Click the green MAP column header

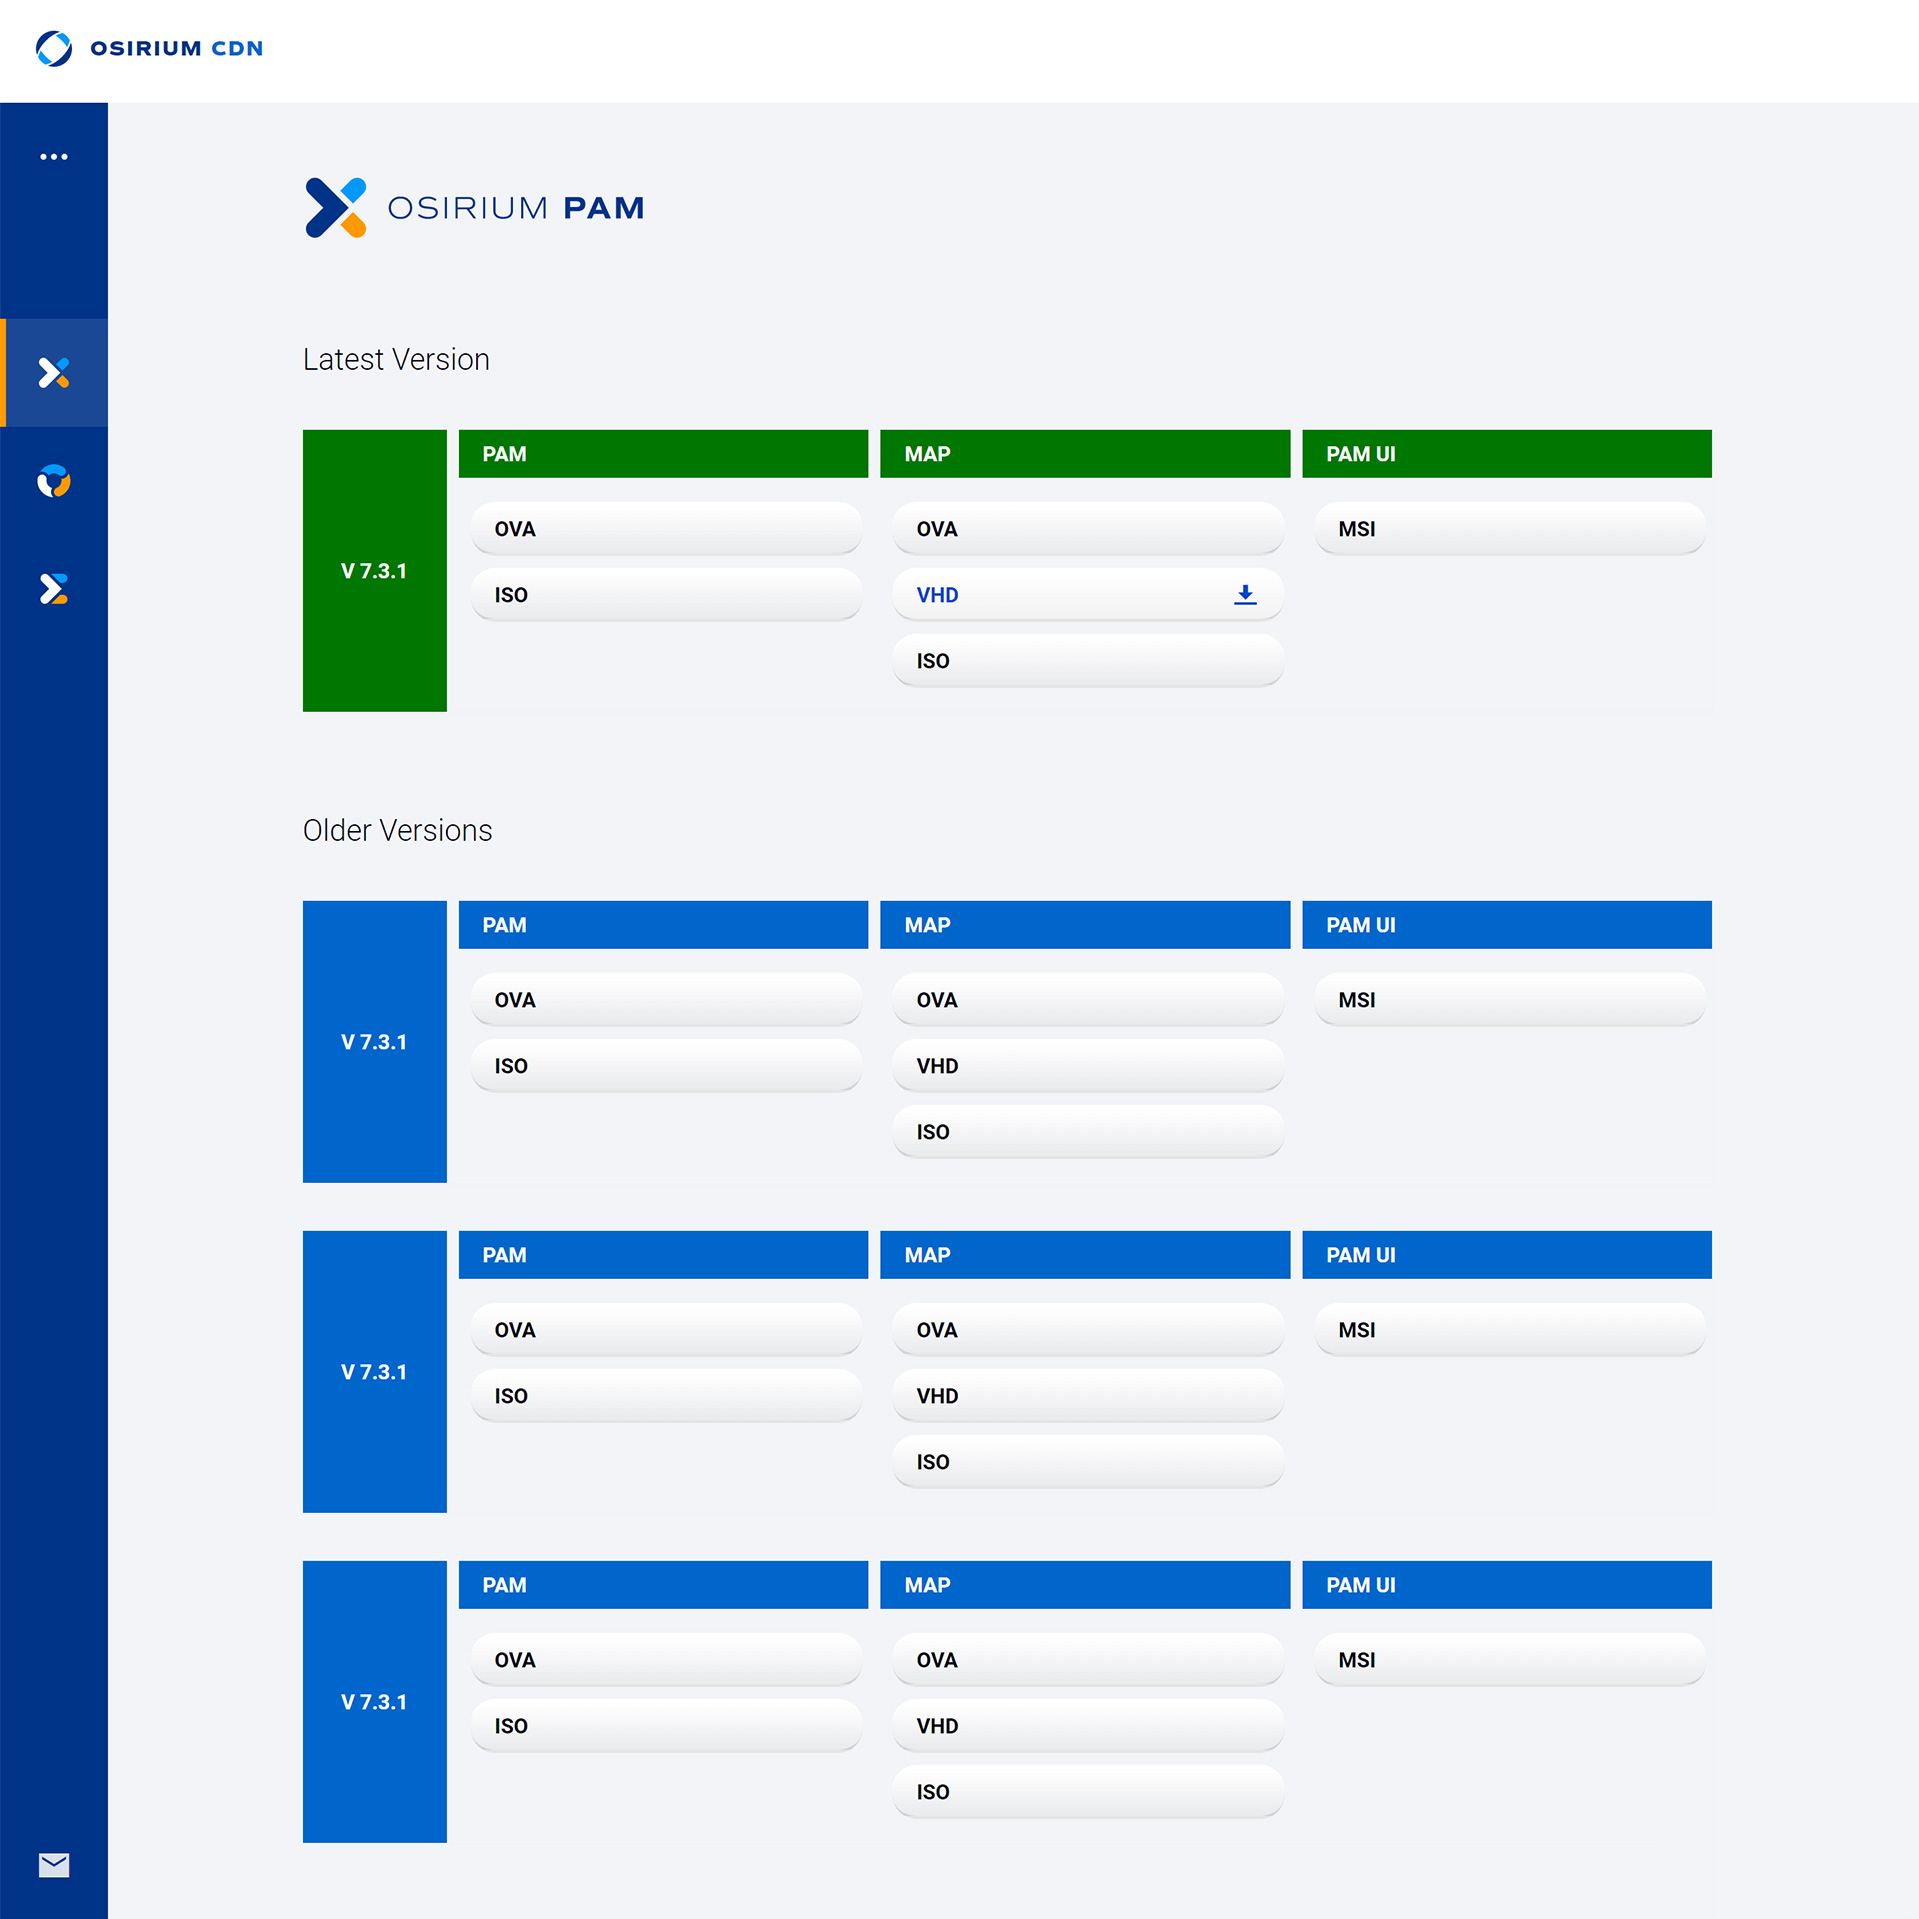tap(1085, 454)
